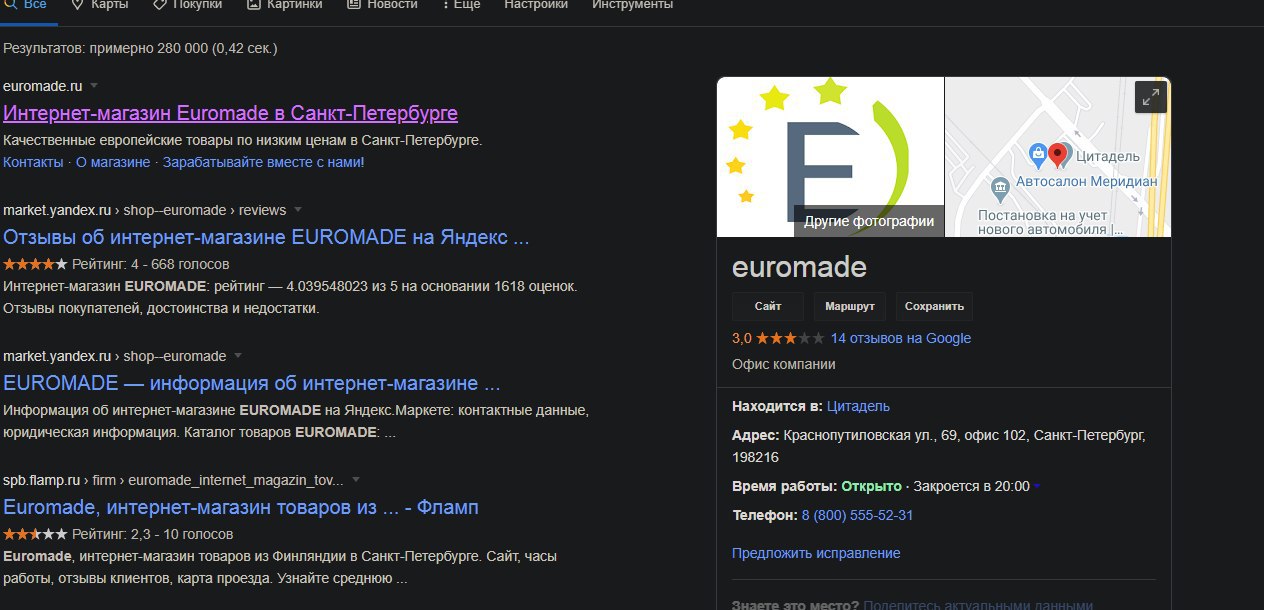Click the Адрес: Краснопутиловская ул., 69 text

click(939, 446)
